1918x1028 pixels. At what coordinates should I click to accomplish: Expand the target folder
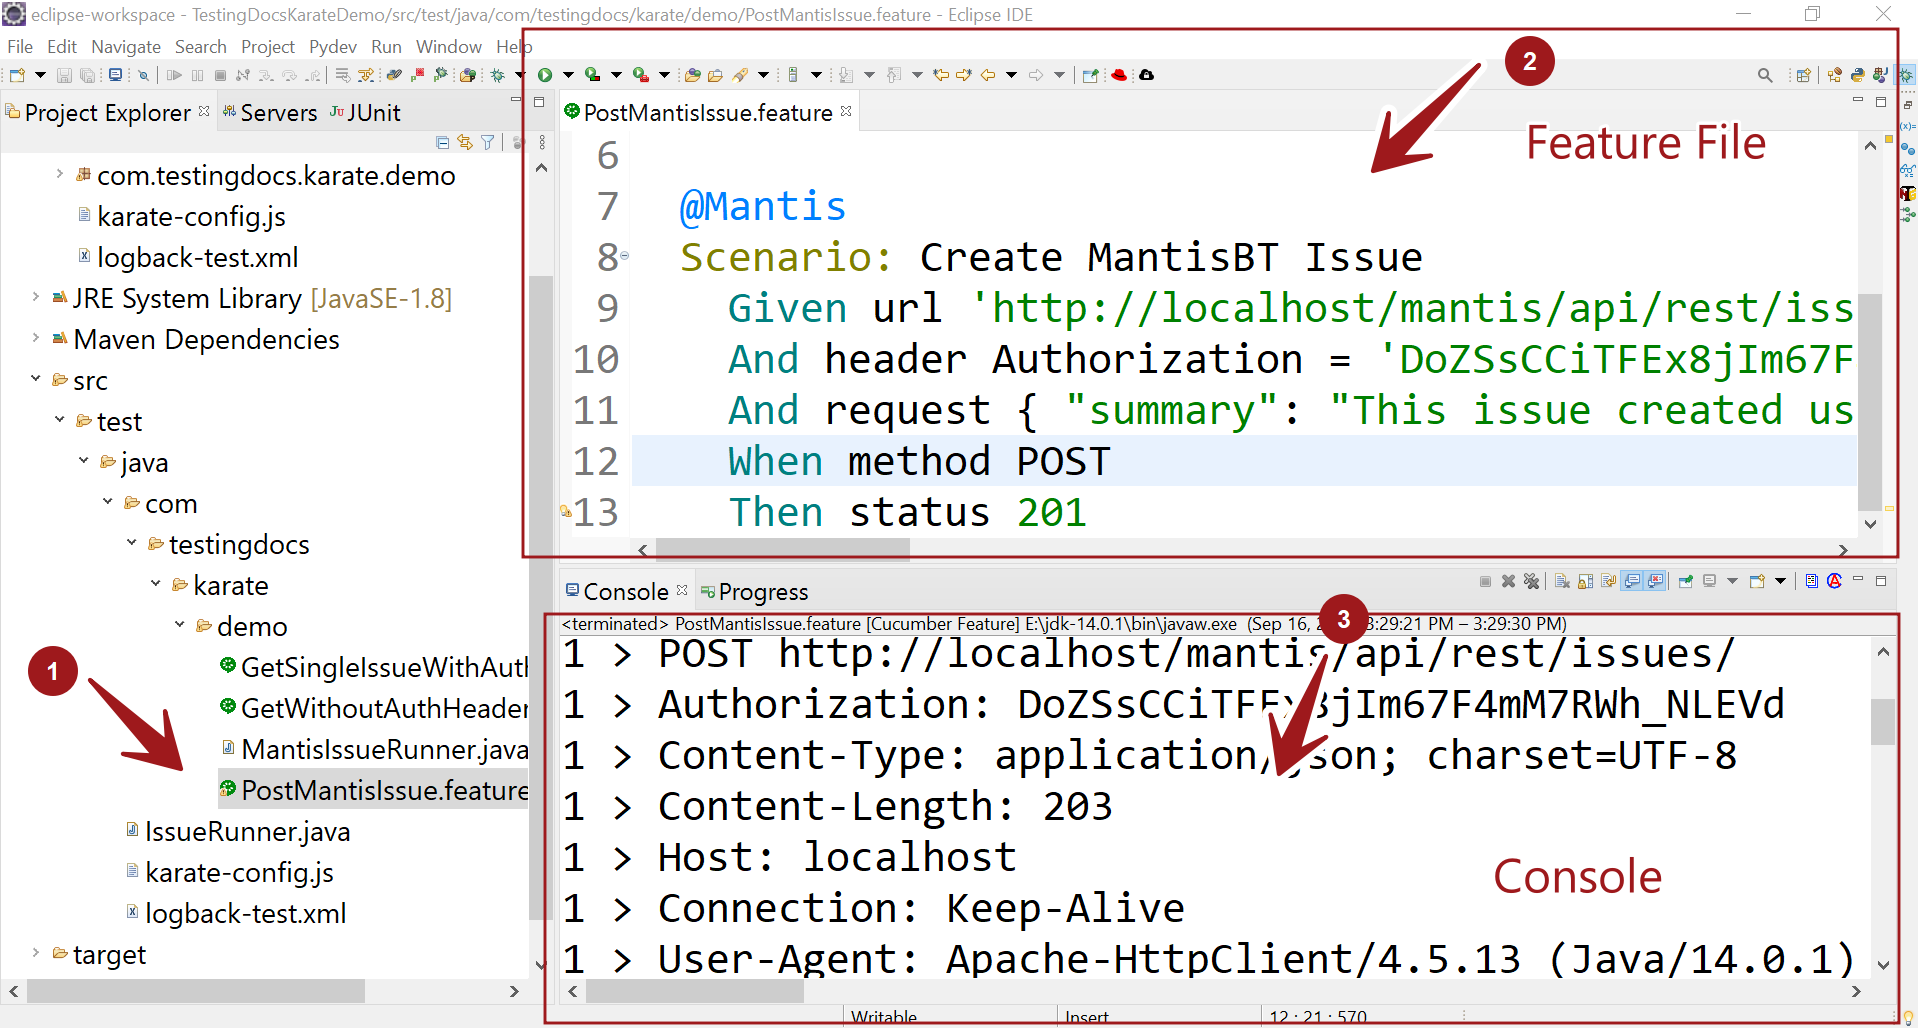coord(36,953)
